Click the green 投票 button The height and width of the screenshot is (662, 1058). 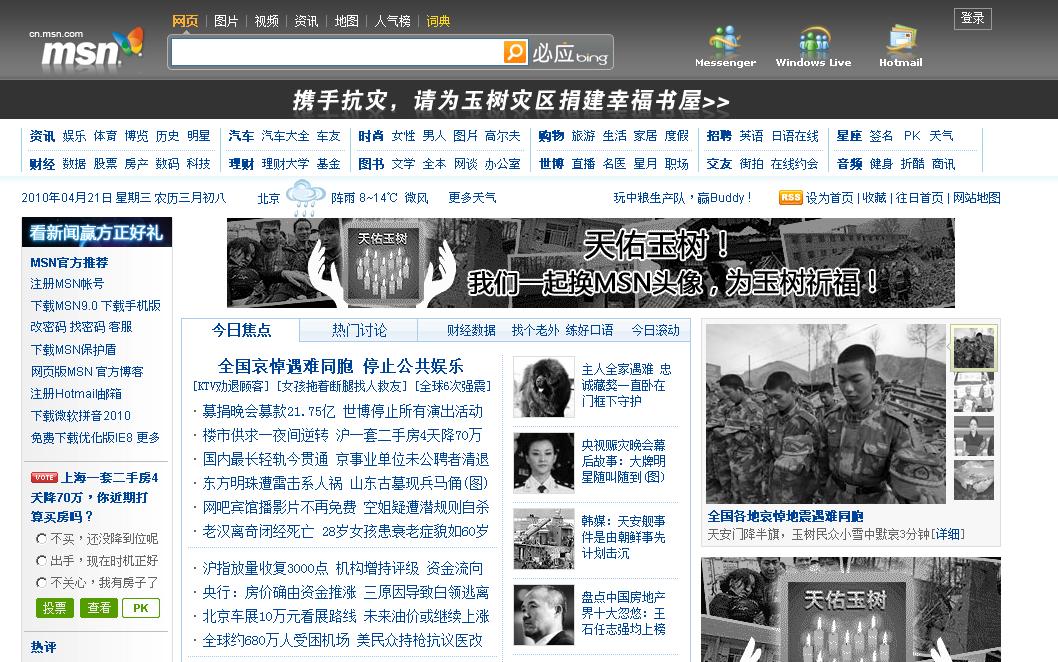click(54, 608)
